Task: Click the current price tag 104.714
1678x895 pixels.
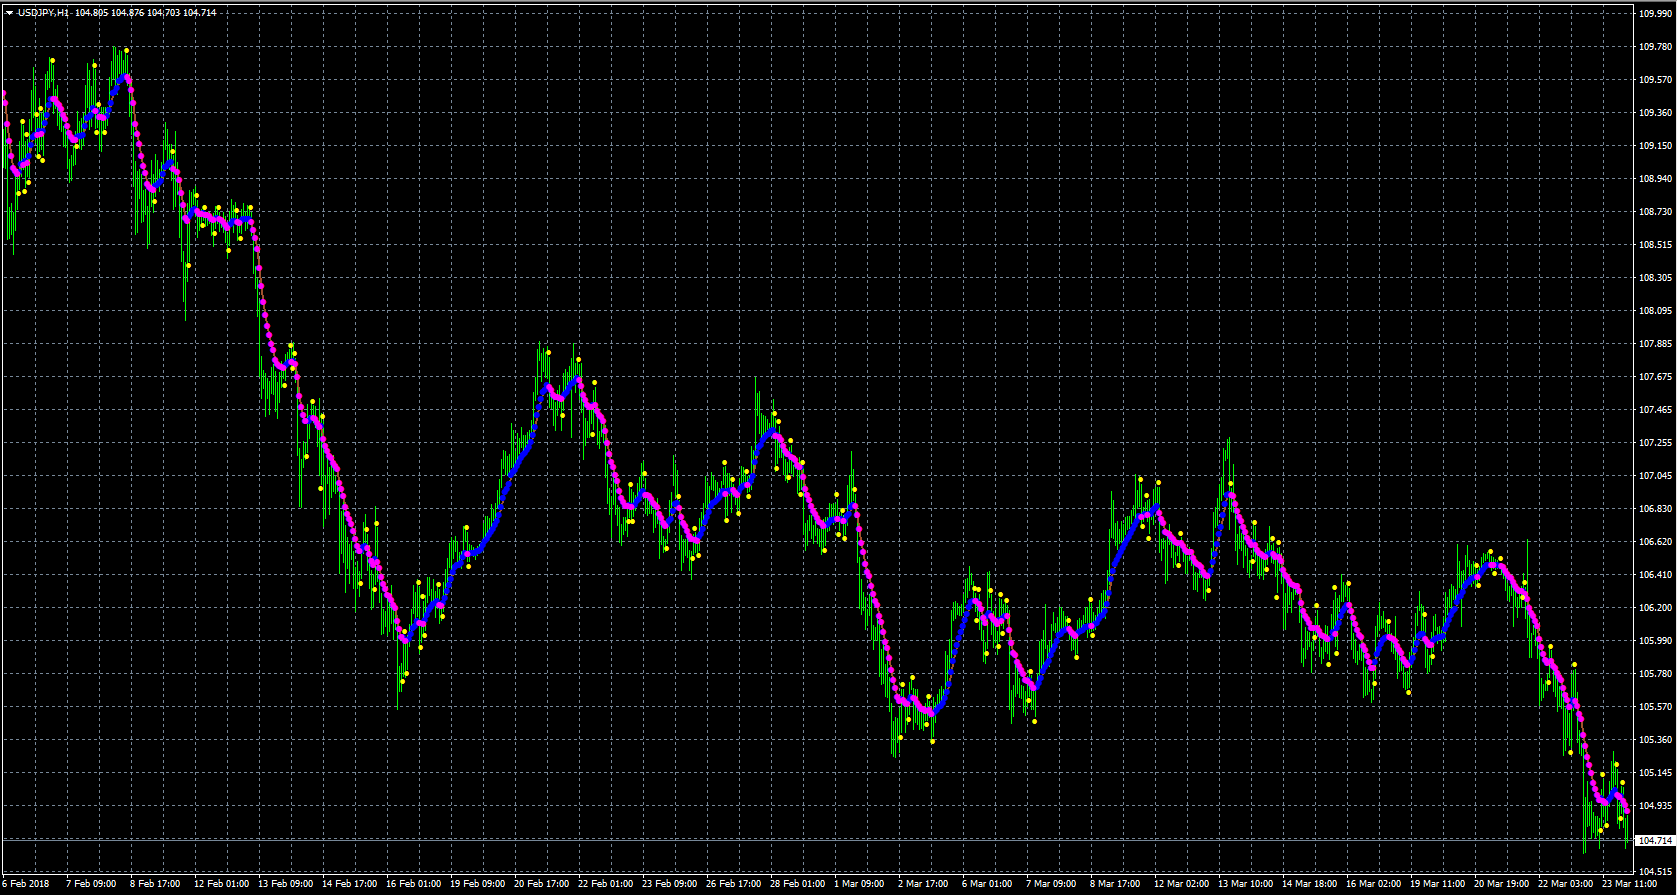Action: click(x=1656, y=841)
